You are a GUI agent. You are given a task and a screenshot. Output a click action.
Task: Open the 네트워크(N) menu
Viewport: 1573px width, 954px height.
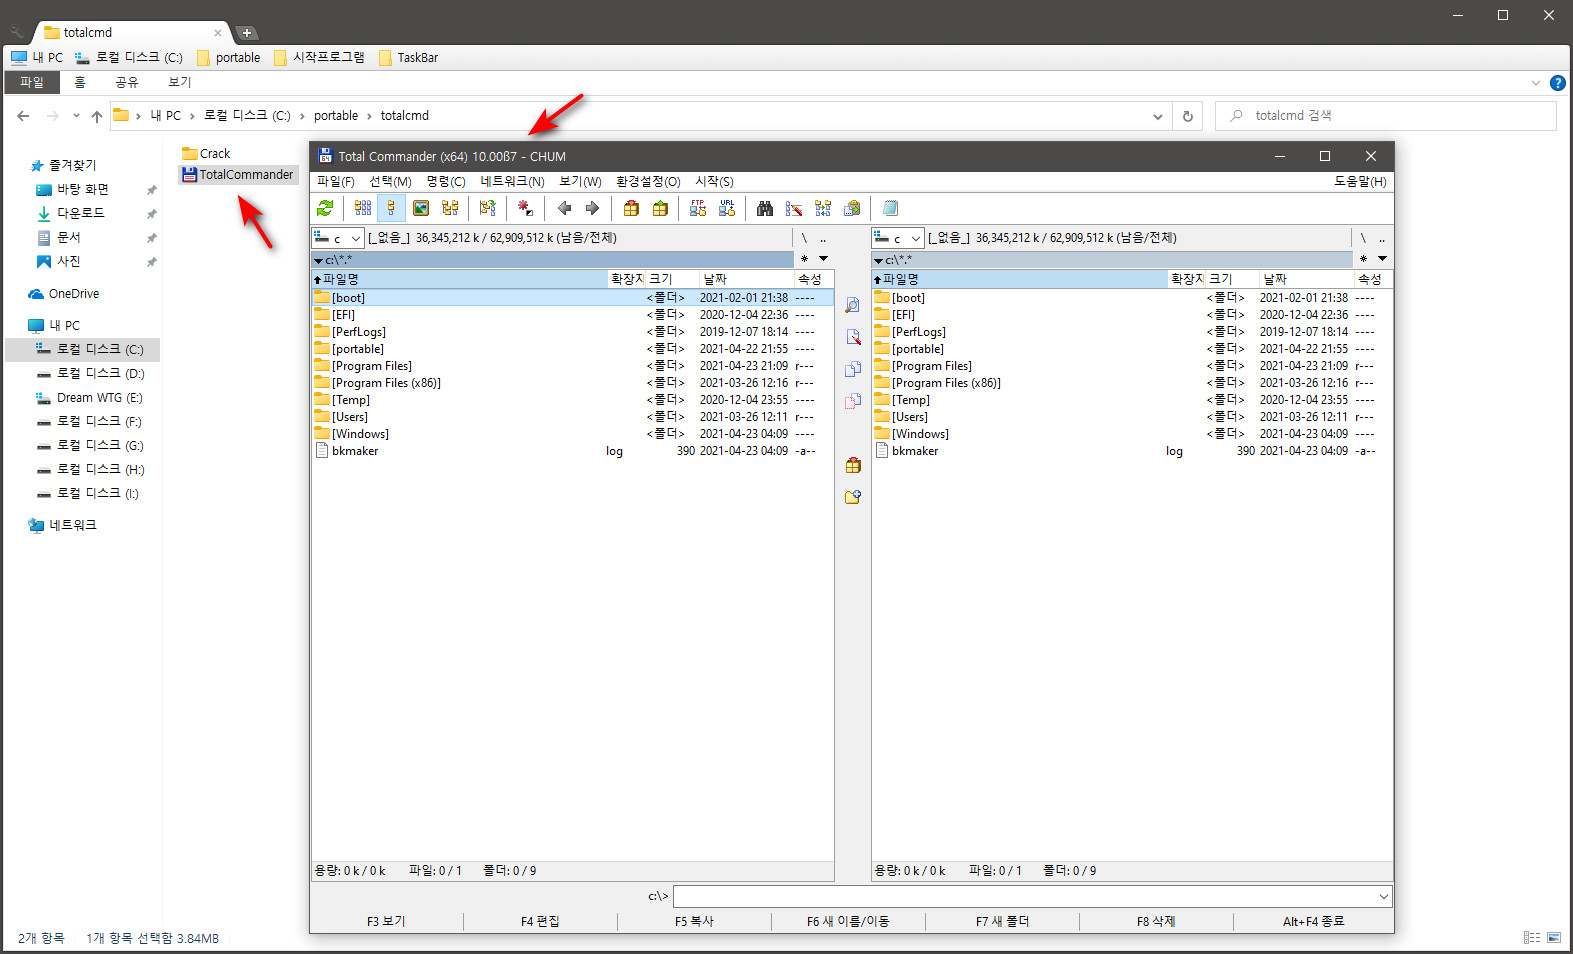pos(512,182)
